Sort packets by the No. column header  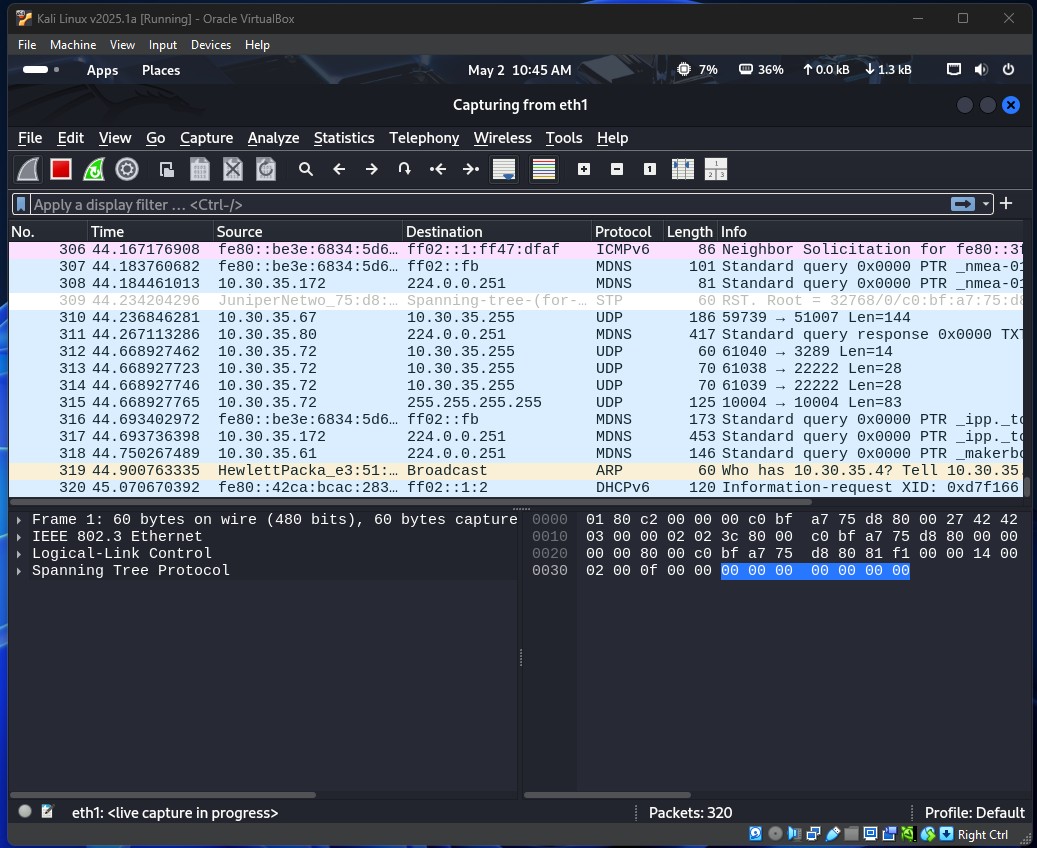(48, 232)
